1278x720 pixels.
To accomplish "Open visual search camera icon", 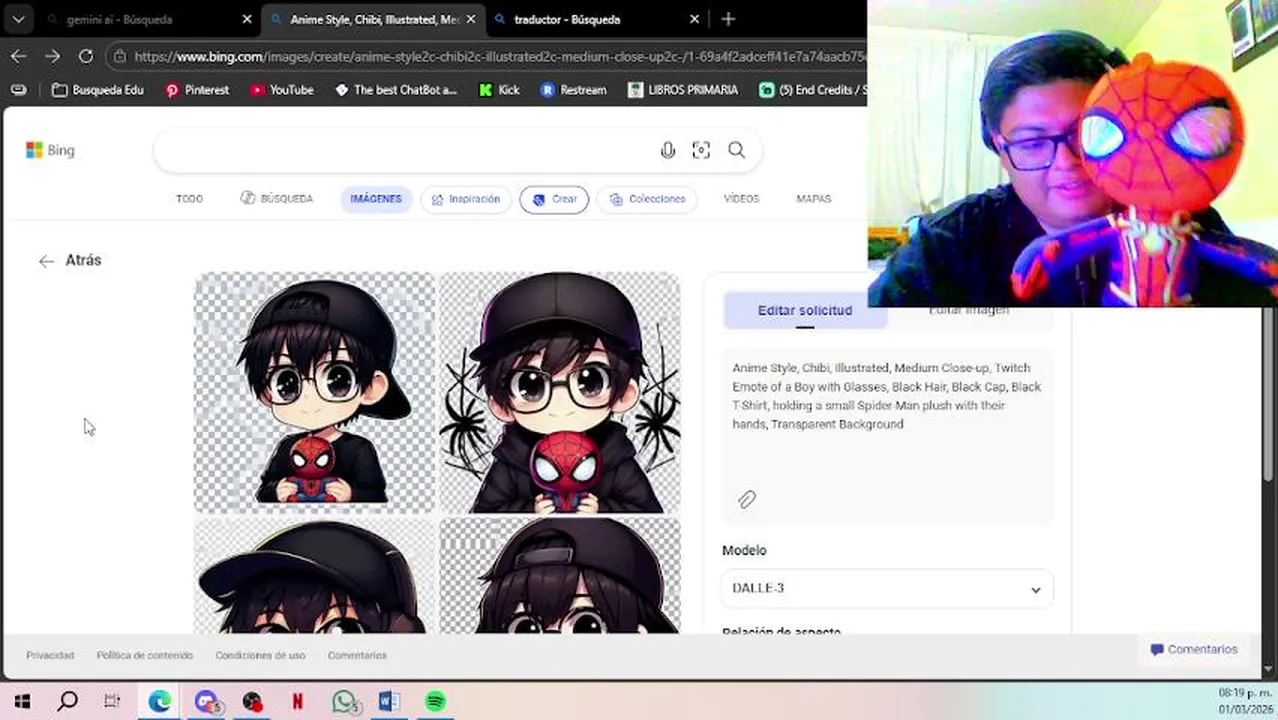I will pyautogui.click(x=701, y=150).
